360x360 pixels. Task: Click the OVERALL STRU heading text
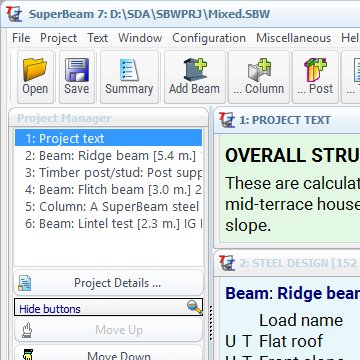pos(292,155)
